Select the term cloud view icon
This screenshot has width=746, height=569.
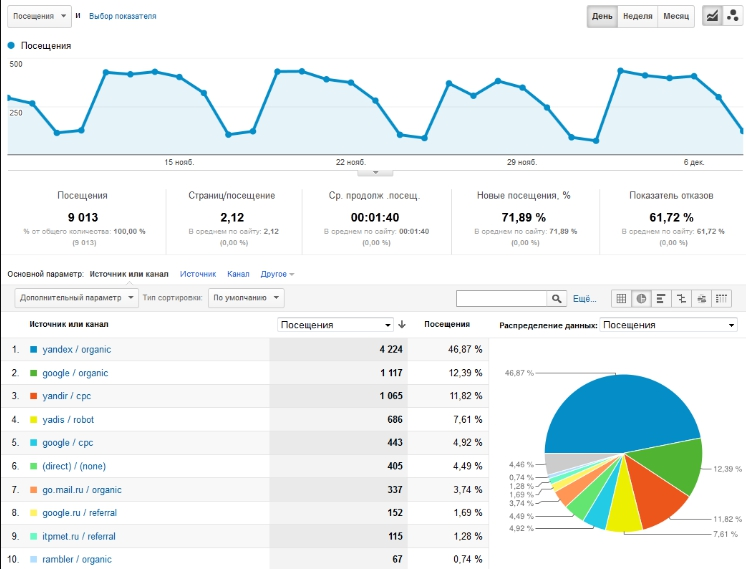[x=701, y=298]
